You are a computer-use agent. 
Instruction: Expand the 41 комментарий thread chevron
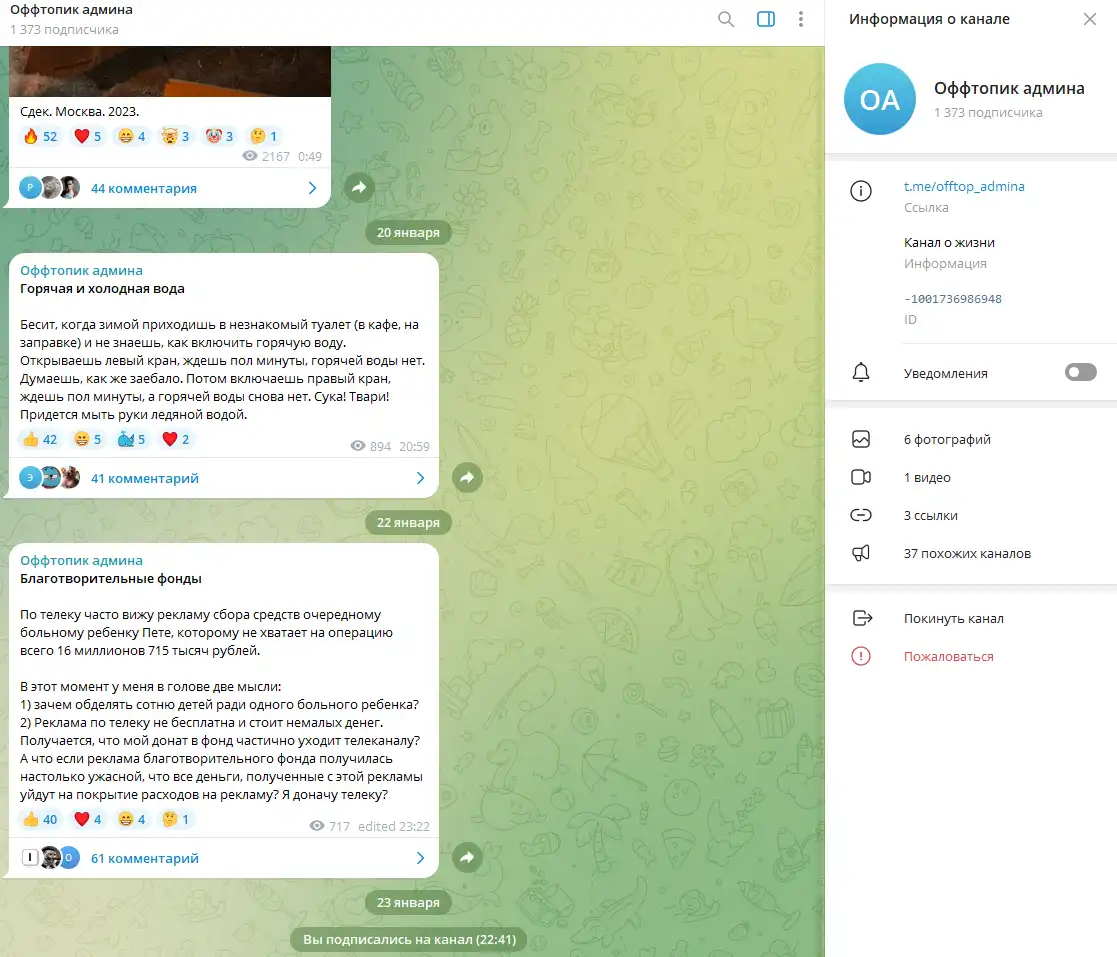pyautogui.click(x=420, y=478)
